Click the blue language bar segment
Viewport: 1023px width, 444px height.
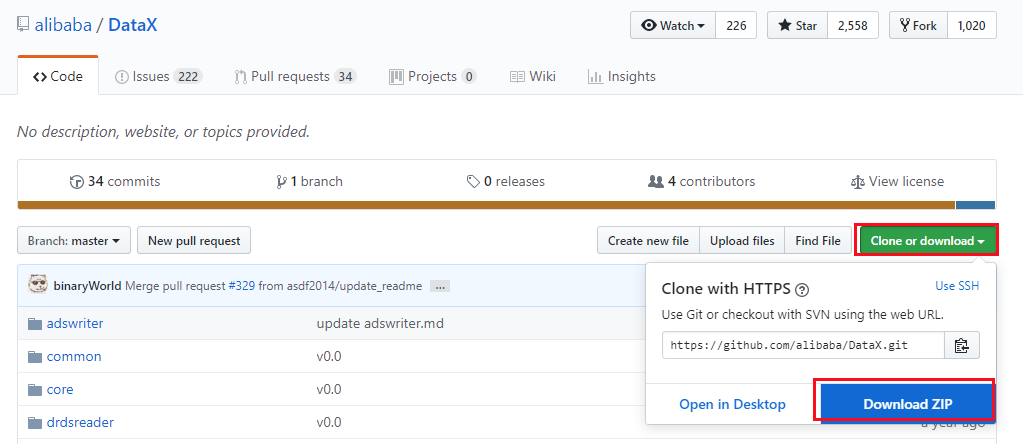pos(975,205)
